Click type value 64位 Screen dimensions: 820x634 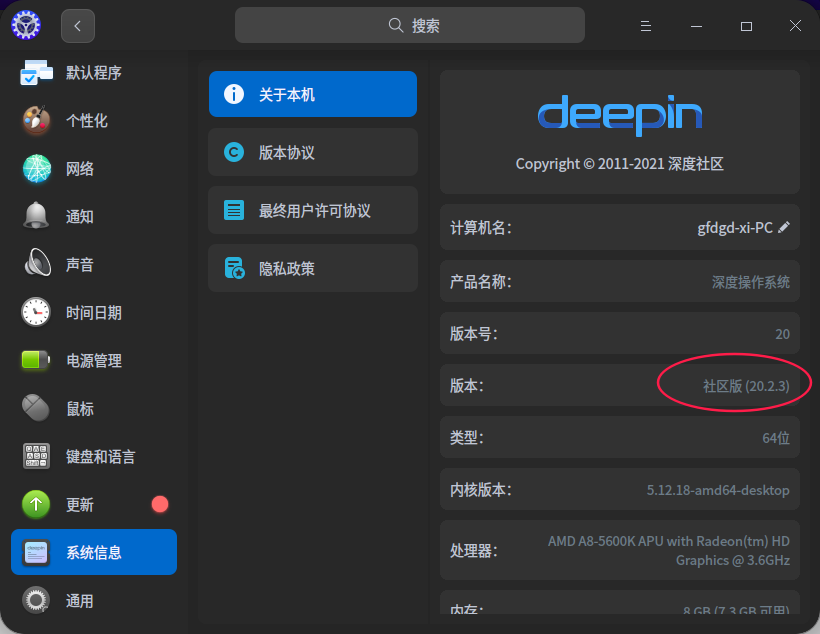coord(776,438)
